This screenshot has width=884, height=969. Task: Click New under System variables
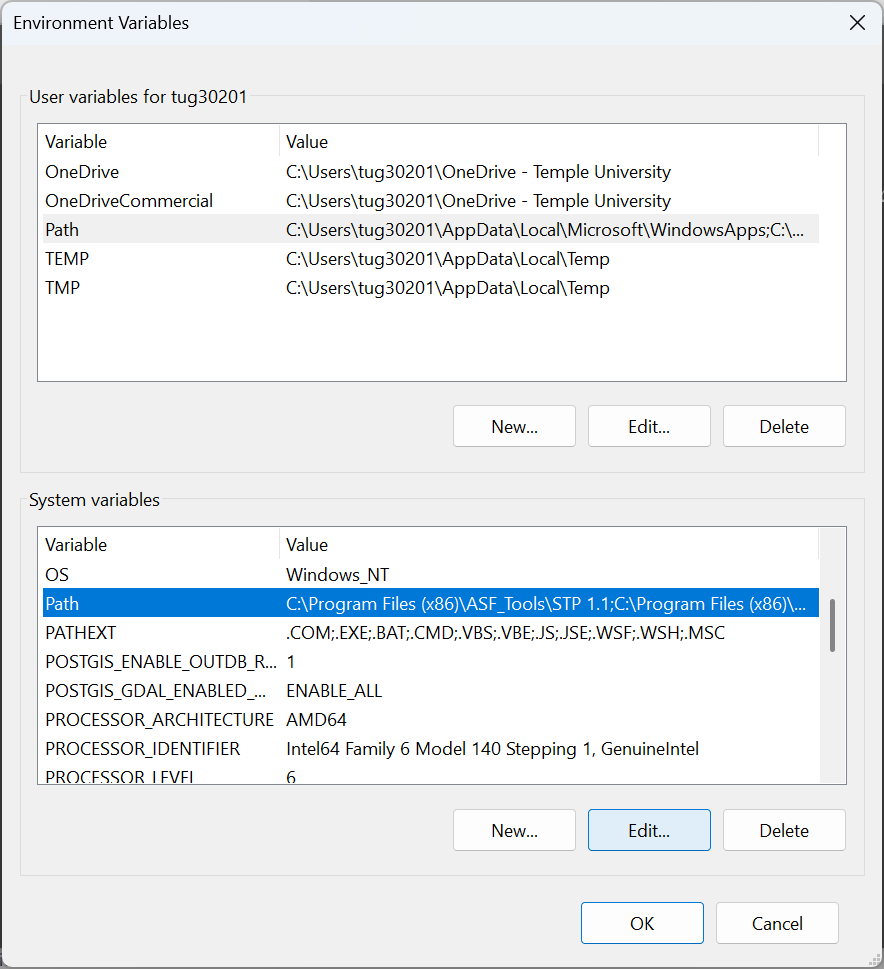(514, 830)
